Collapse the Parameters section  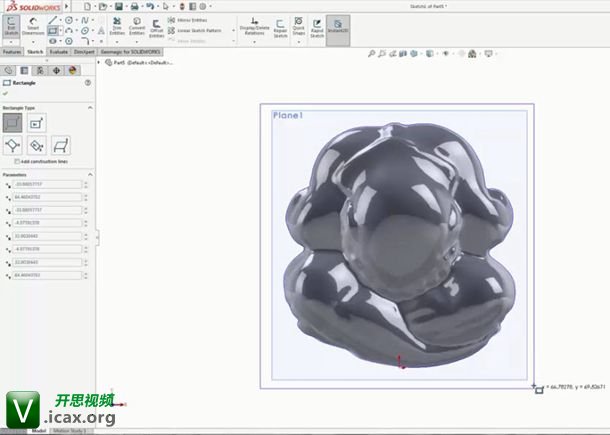tap(91, 174)
